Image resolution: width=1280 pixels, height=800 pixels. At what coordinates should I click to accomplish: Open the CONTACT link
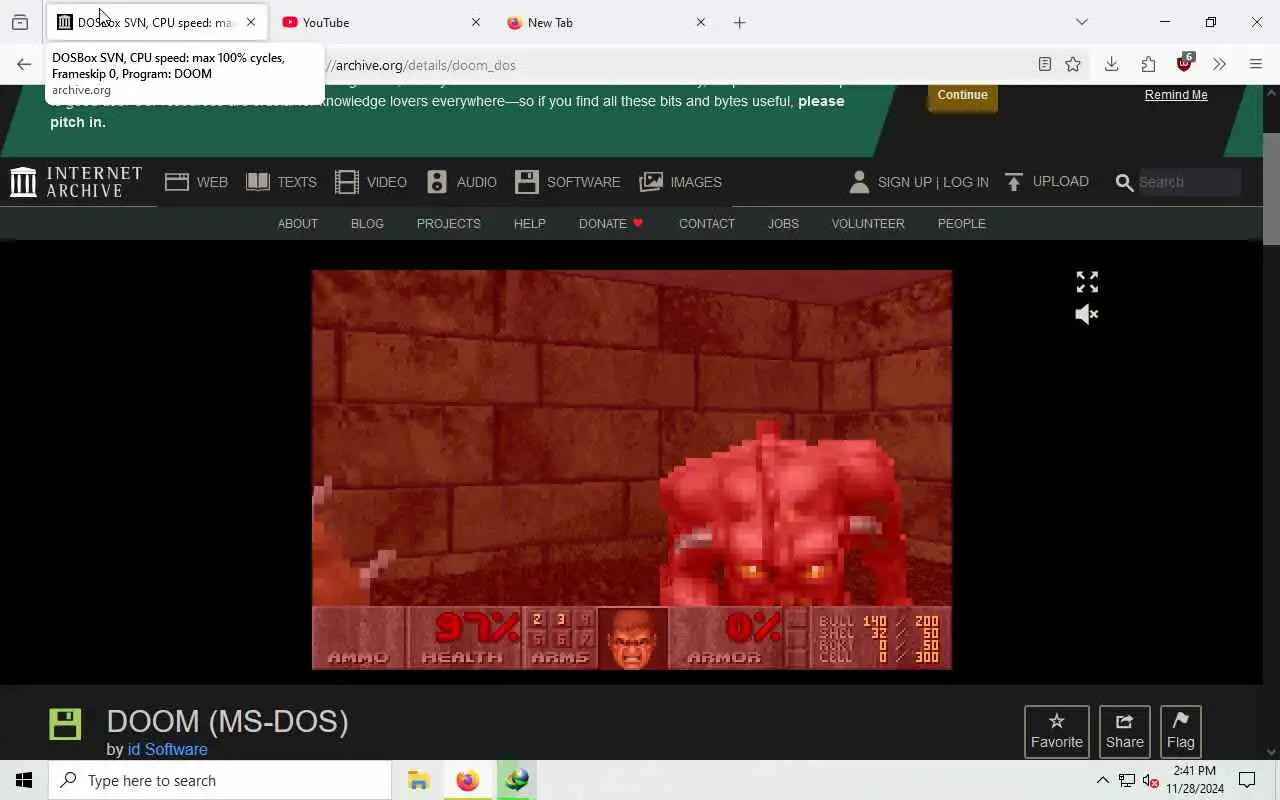[707, 224]
